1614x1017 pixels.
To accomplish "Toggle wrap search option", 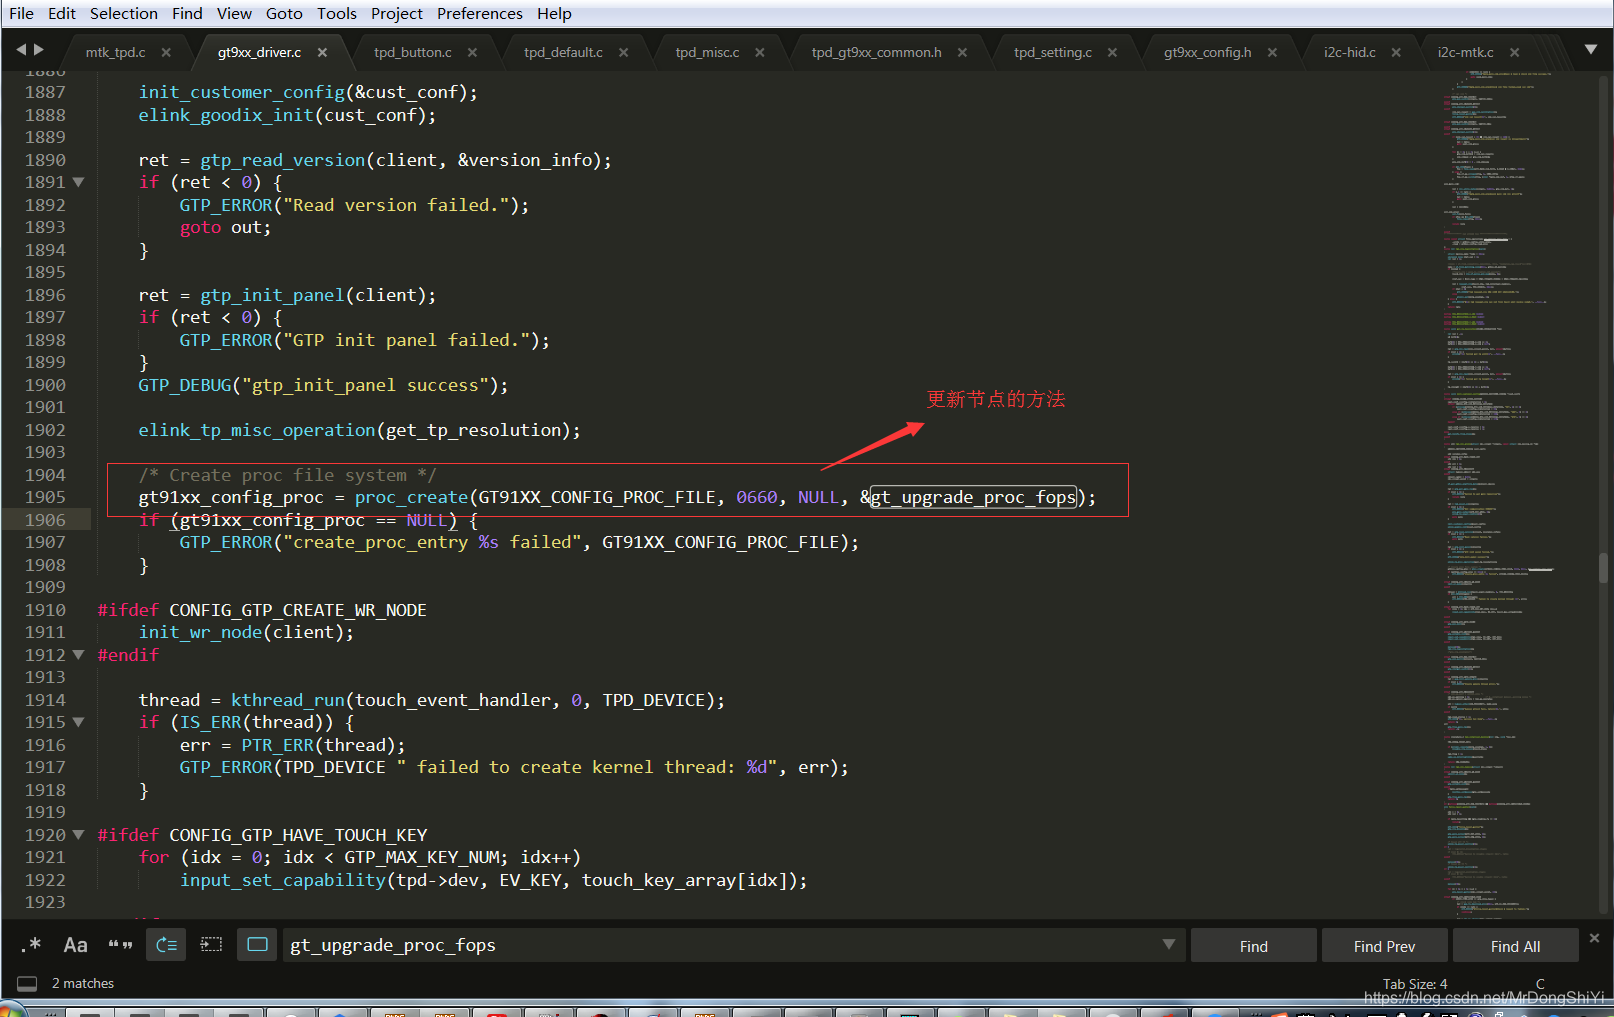I will 167,945.
